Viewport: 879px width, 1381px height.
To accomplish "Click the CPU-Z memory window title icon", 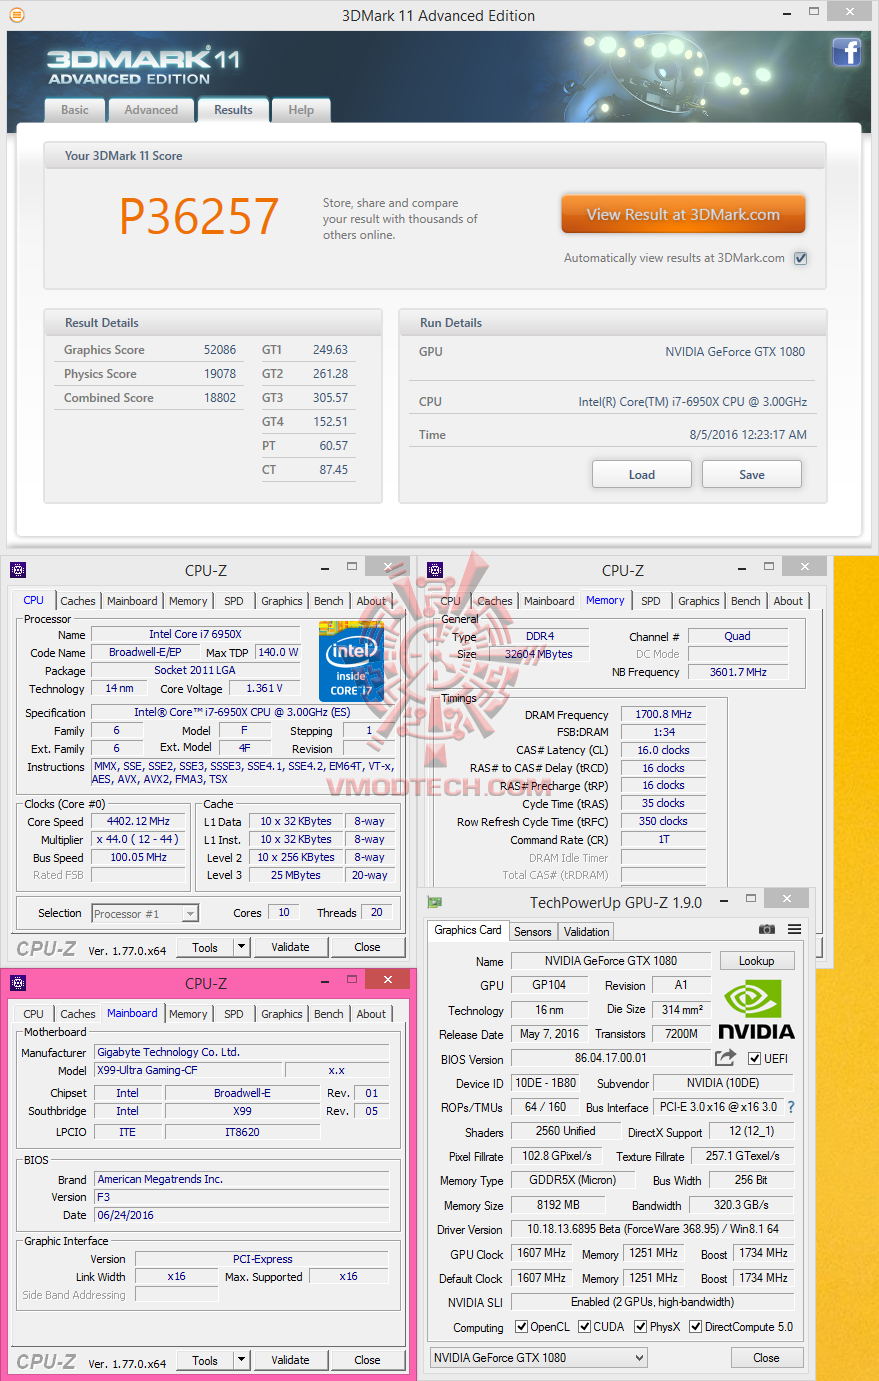I will tap(434, 570).
